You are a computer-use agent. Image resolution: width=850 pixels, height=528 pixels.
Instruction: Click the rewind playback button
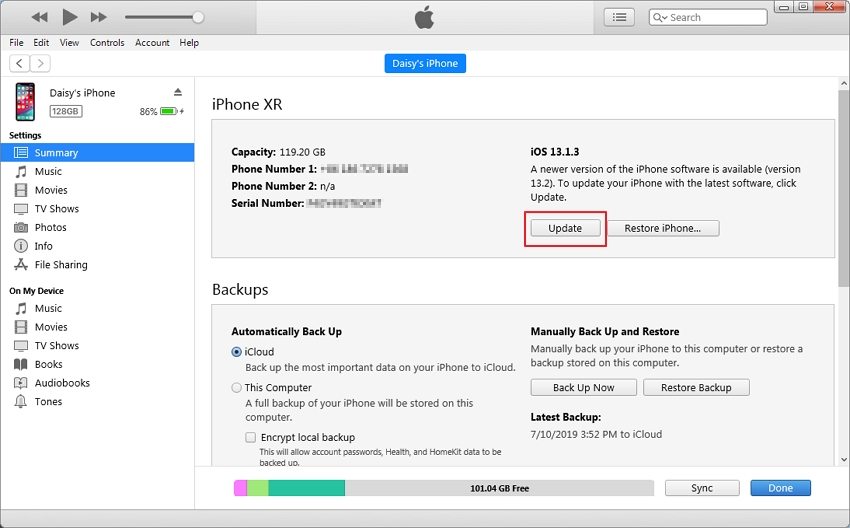pyautogui.click(x=39, y=17)
